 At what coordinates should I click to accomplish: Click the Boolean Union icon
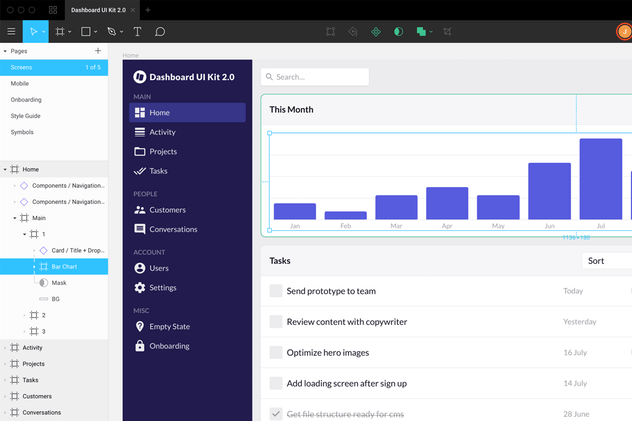[x=421, y=31]
